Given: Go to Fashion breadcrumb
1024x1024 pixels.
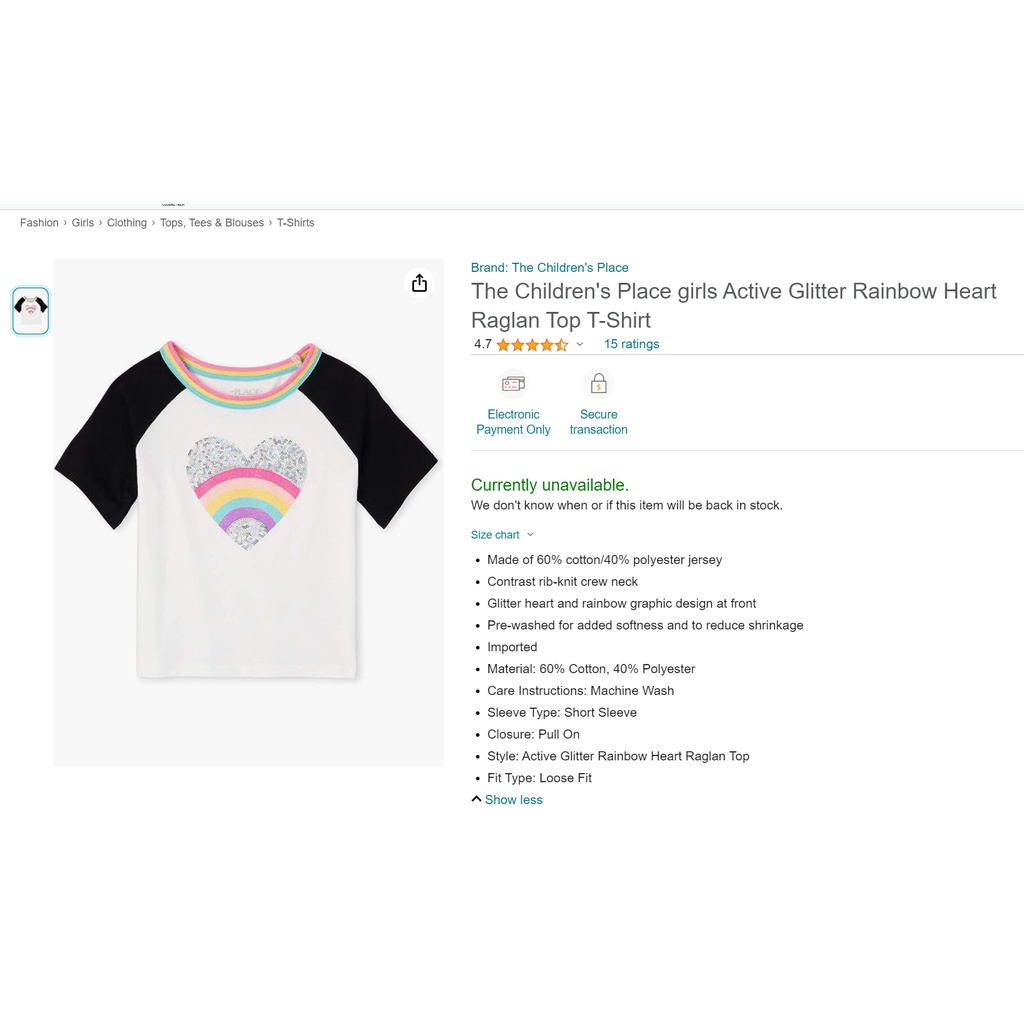Looking at the screenshot, I should 39,223.
